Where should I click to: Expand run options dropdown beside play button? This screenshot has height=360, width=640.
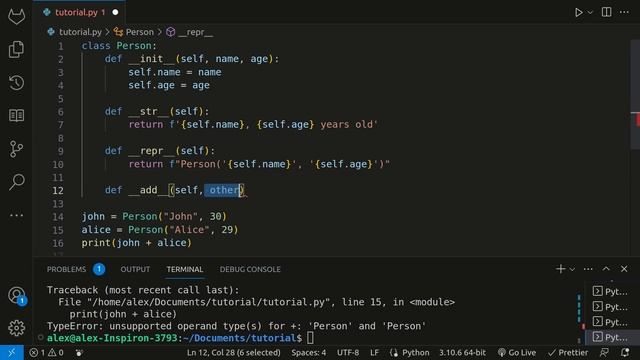[590, 12]
